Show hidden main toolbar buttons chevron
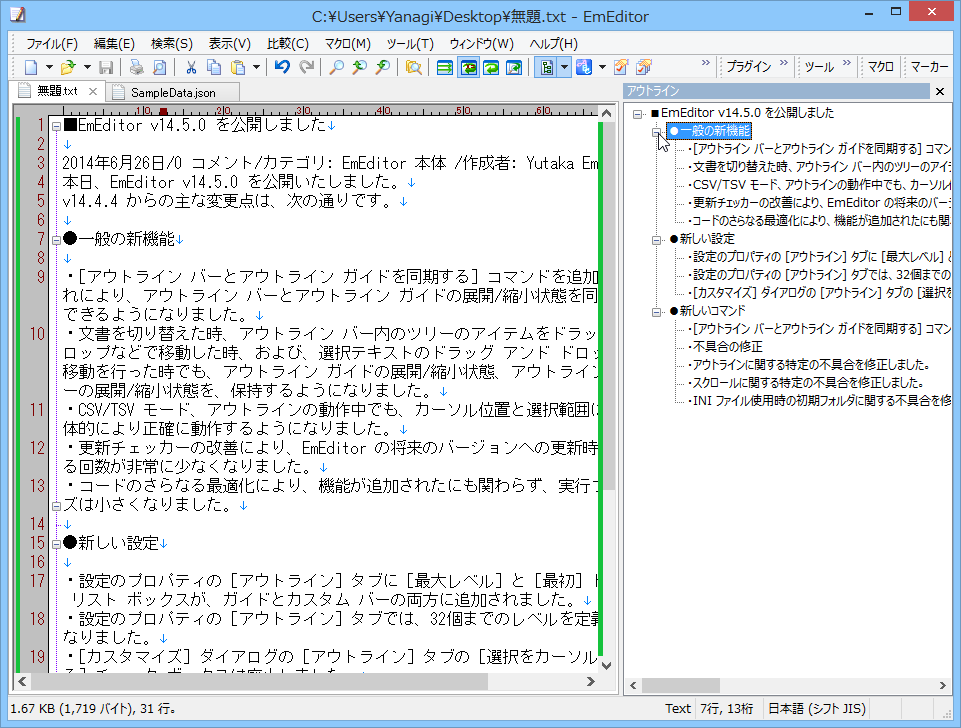The height and width of the screenshot is (728, 961). [705, 63]
